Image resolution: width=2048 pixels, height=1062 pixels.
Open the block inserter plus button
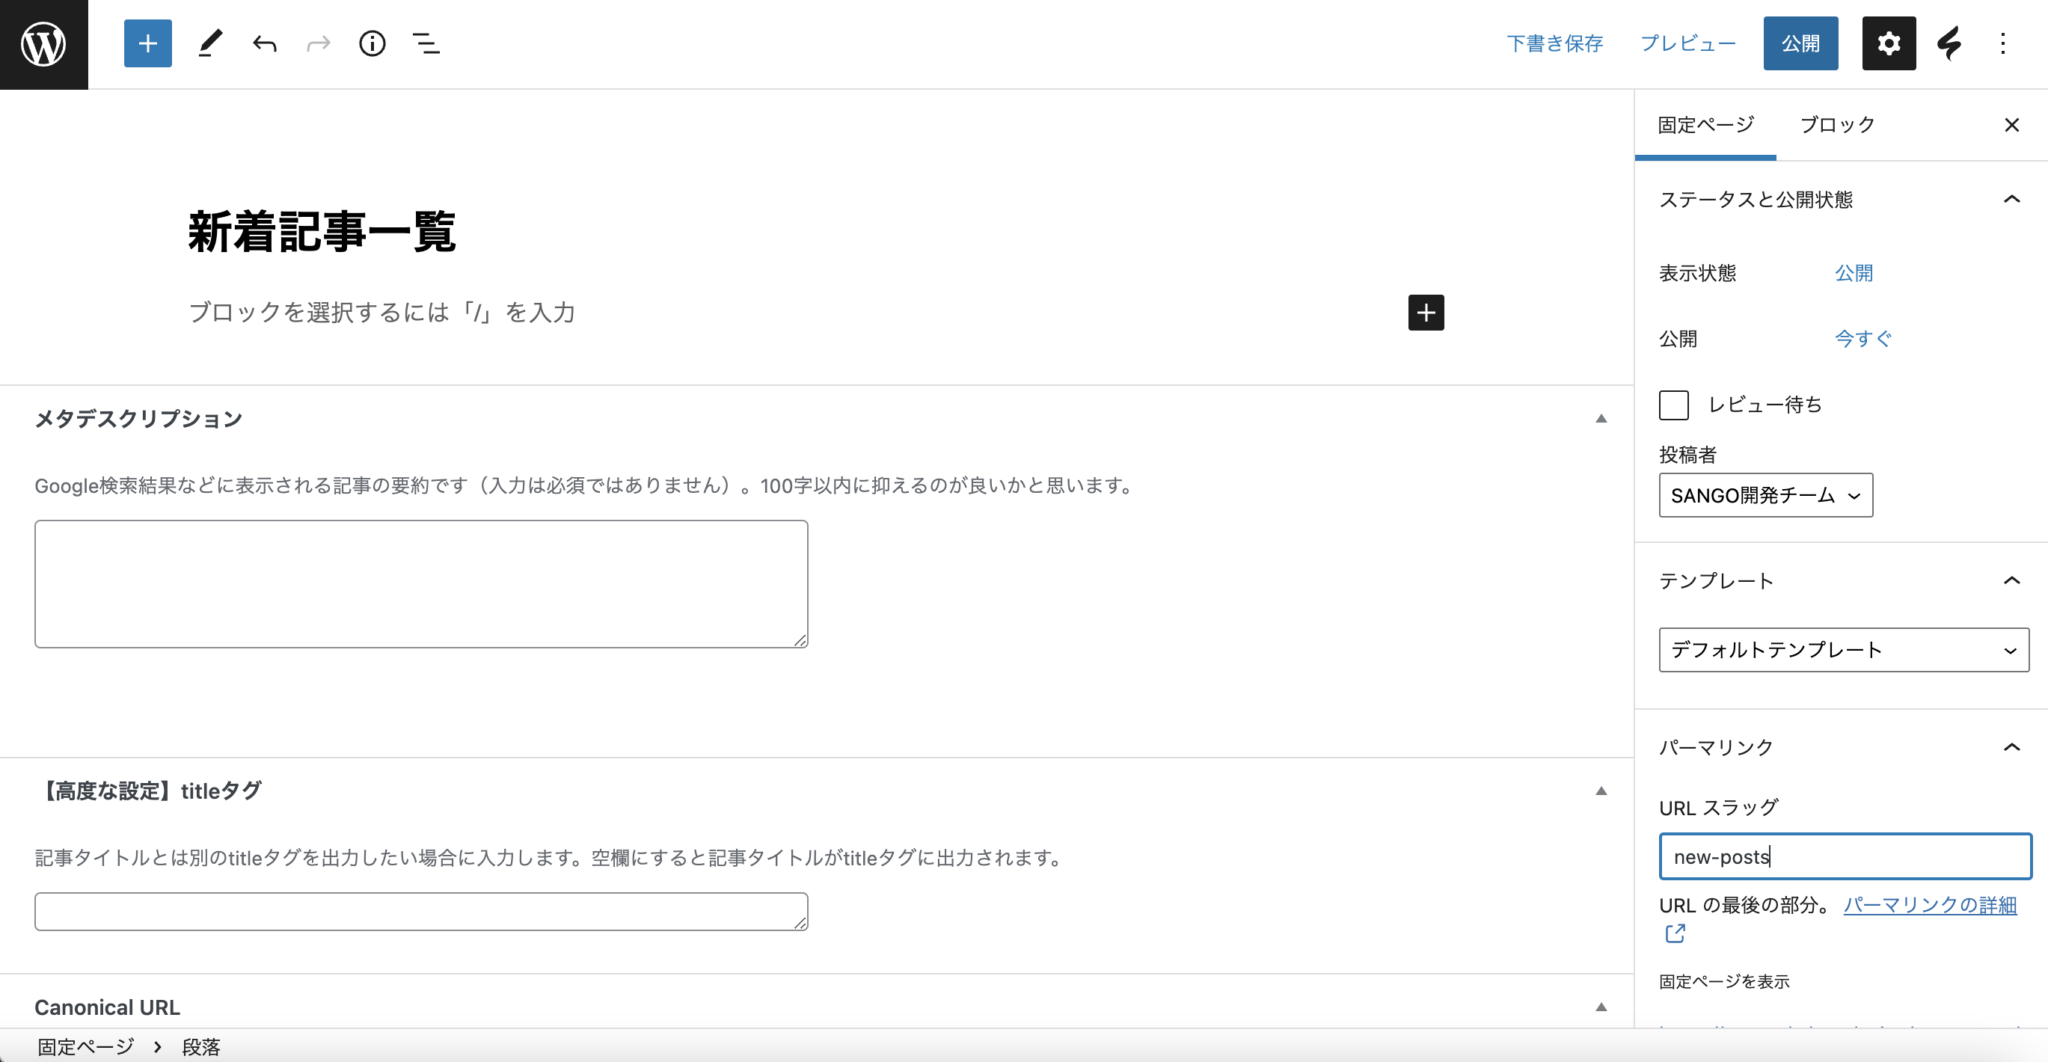click(x=148, y=44)
